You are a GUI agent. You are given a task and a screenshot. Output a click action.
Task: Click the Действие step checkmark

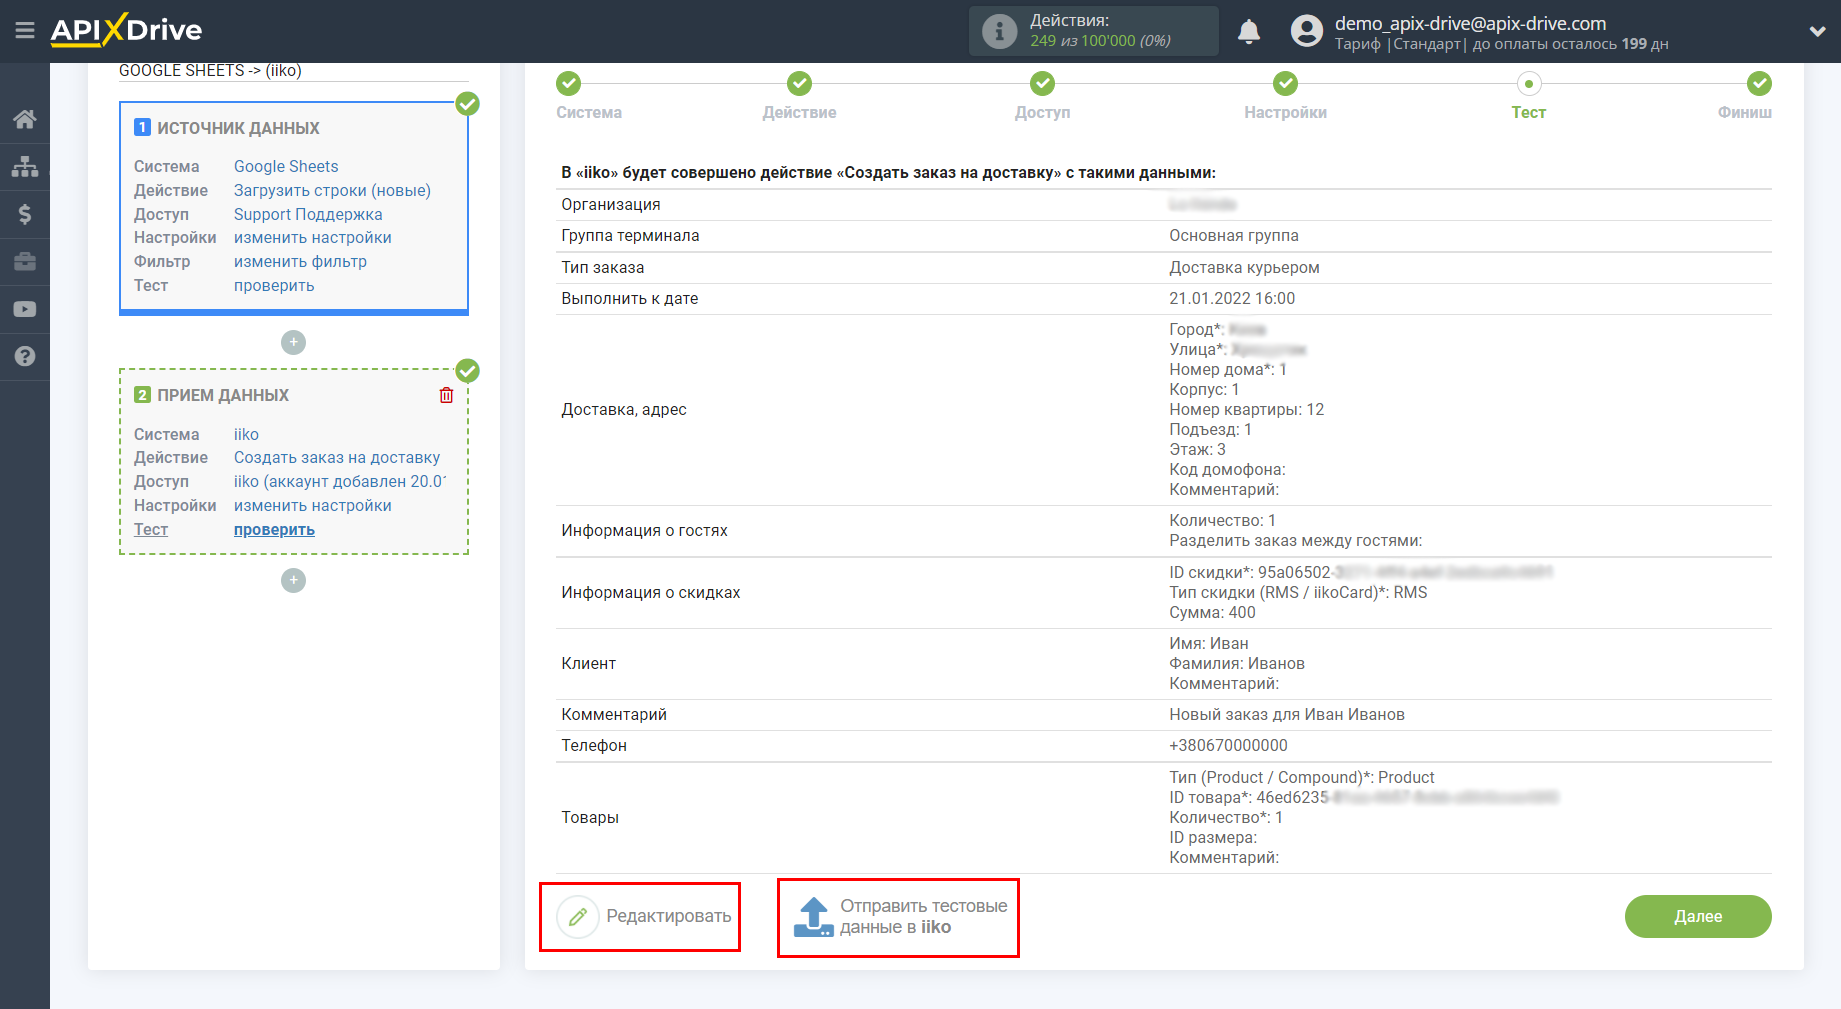[799, 83]
